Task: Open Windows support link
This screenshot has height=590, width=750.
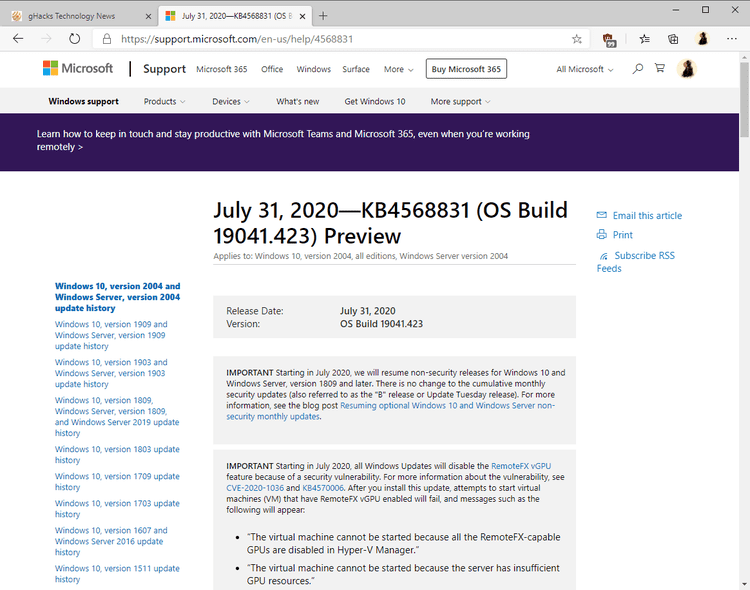Action: click(x=84, y=101)
